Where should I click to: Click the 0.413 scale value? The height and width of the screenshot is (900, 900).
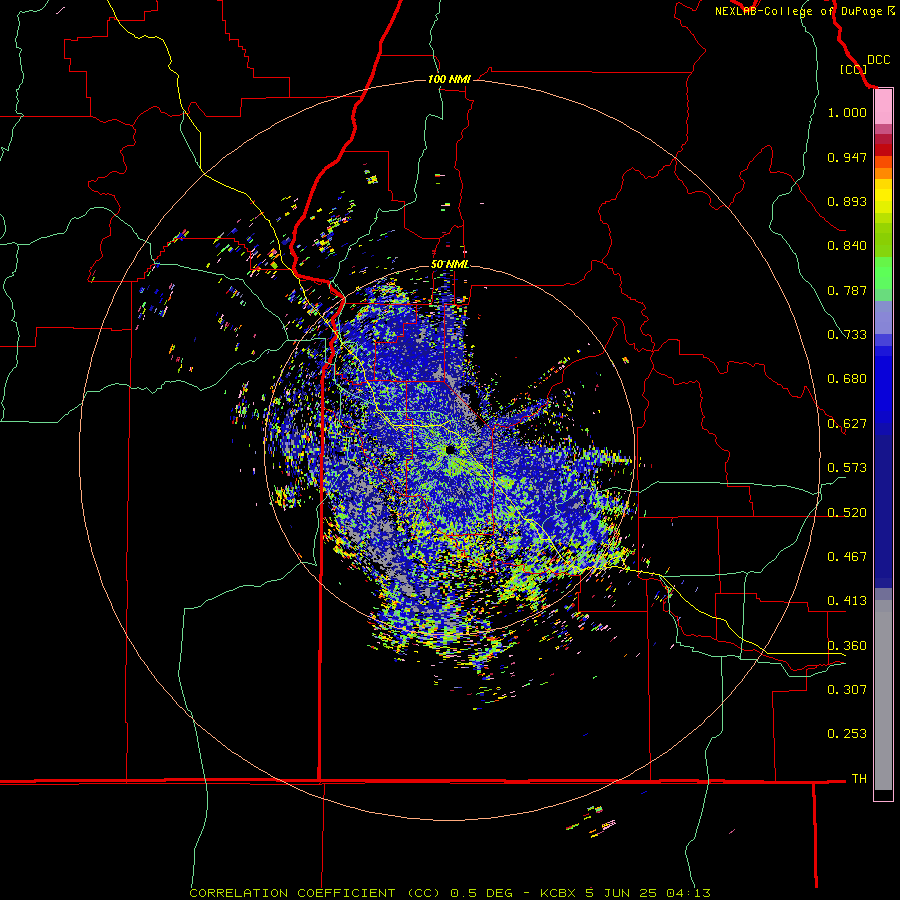point(847,601)
